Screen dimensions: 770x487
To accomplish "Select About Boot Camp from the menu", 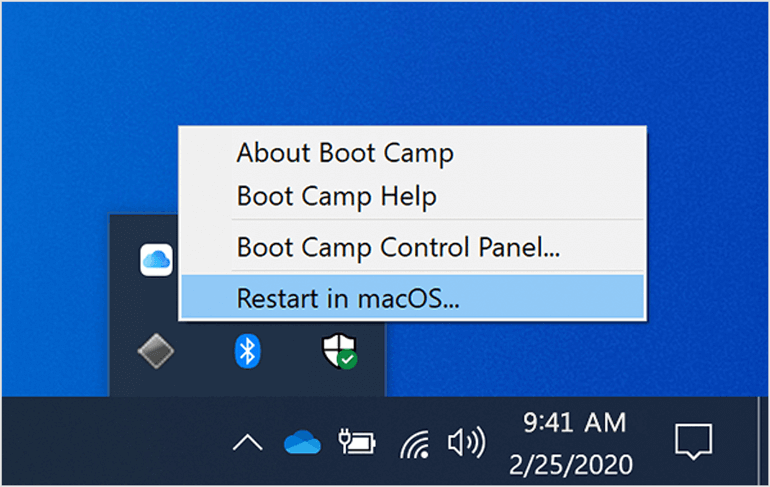I will (x=345, y=153).
